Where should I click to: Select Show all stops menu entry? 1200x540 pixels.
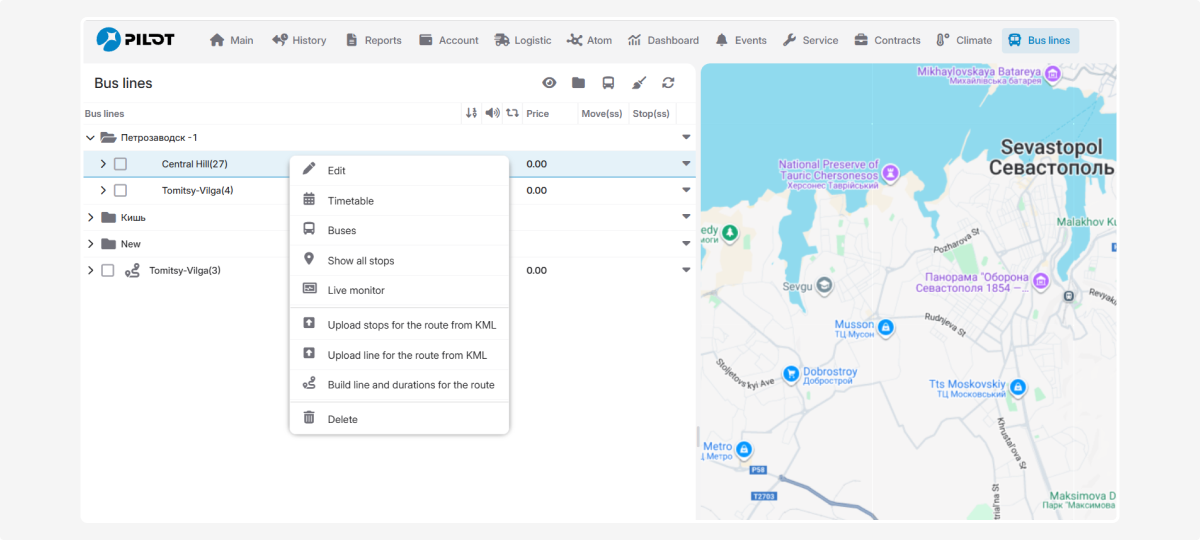(x=360, y=261)
